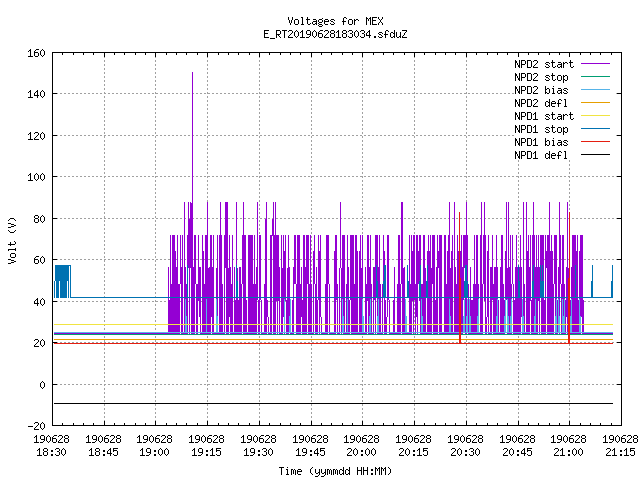The width and height of the screenshot is (640, 480).
Task: Click the y-axis tick label 100
Action: point(36,177)
